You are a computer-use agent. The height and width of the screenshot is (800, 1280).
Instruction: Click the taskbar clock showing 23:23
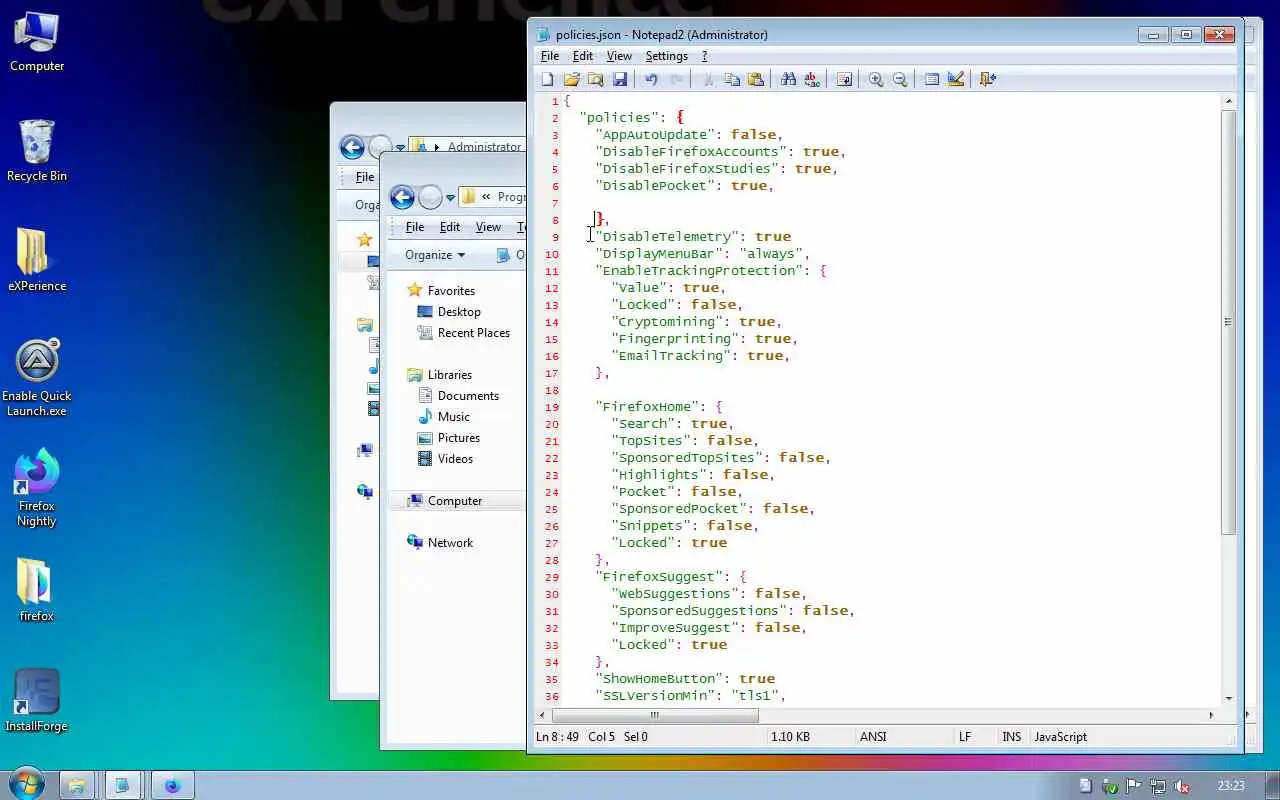(1231, 786)
